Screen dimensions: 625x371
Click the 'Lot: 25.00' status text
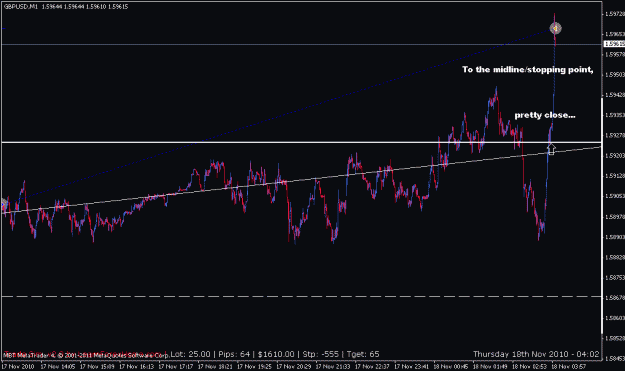[191, 354]
